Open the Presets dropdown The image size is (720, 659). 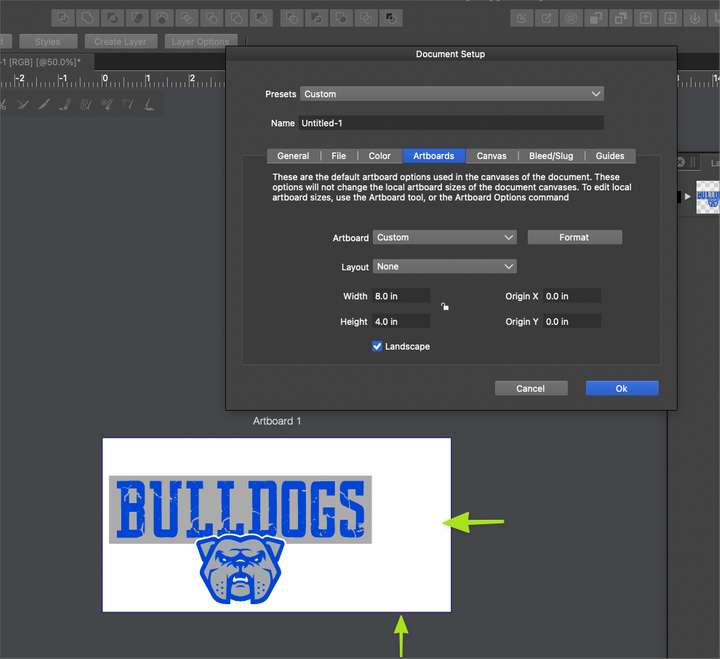[452, 94]
